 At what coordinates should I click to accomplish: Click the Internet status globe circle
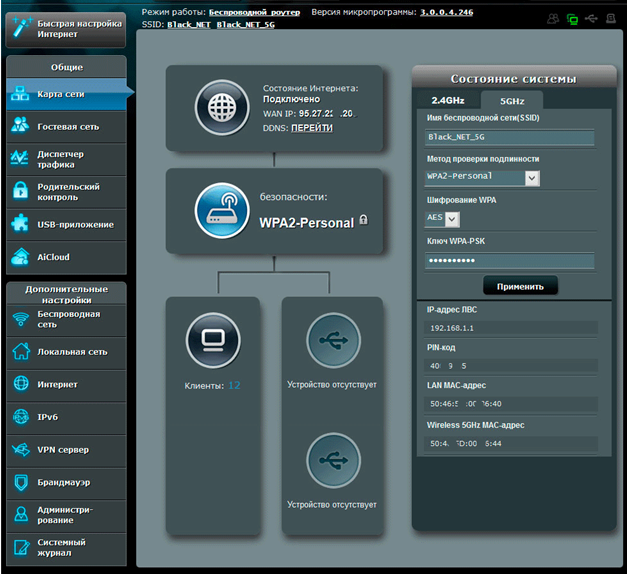point(222,108)
